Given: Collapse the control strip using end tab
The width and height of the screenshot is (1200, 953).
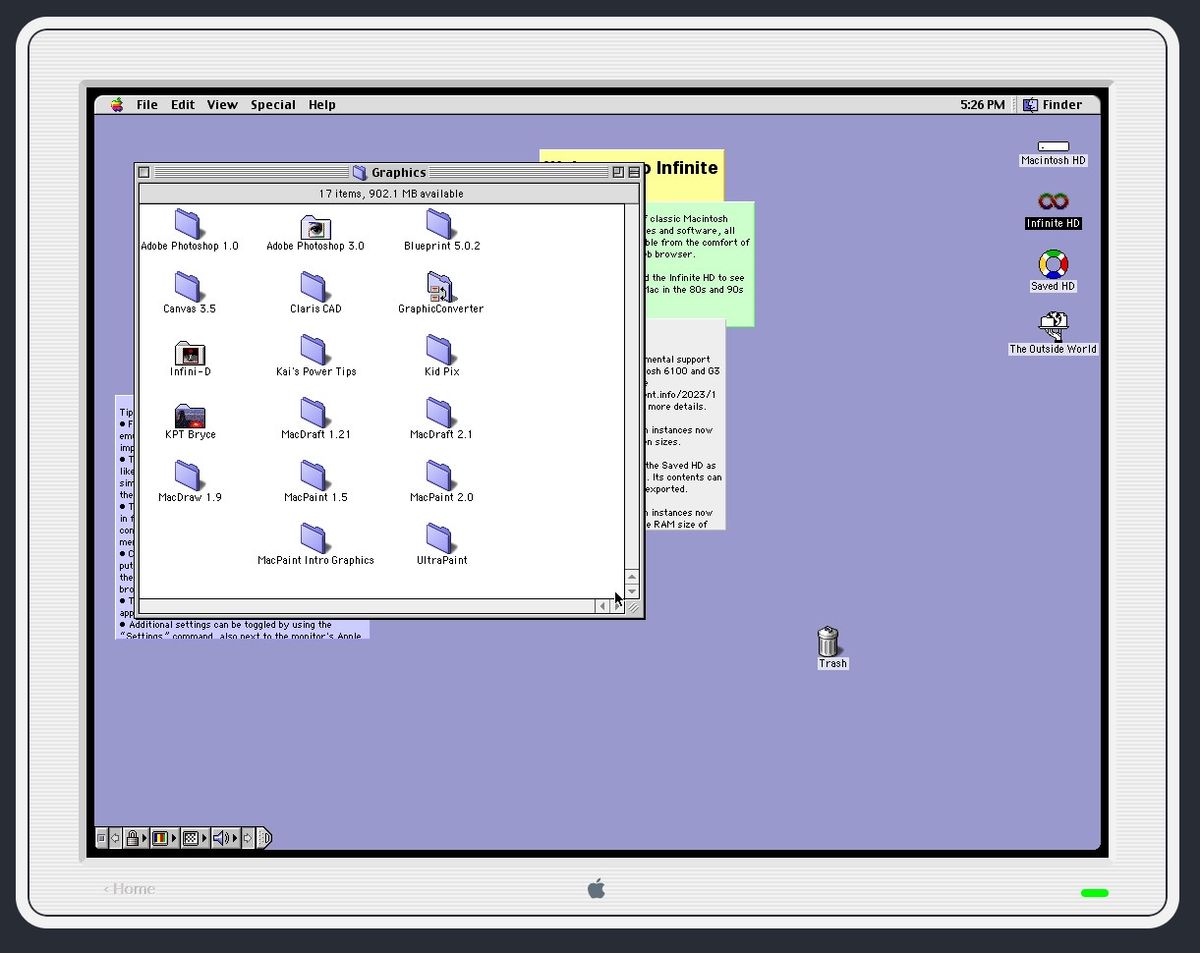Looking at the screenshot, I should pyautogui.click(x=264, y=838).
